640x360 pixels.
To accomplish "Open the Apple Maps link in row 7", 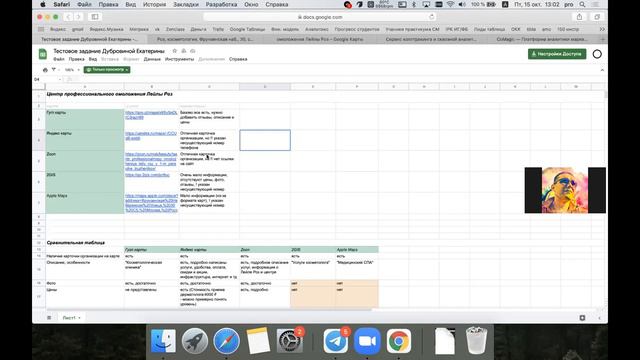I will (x=151, y=203).
